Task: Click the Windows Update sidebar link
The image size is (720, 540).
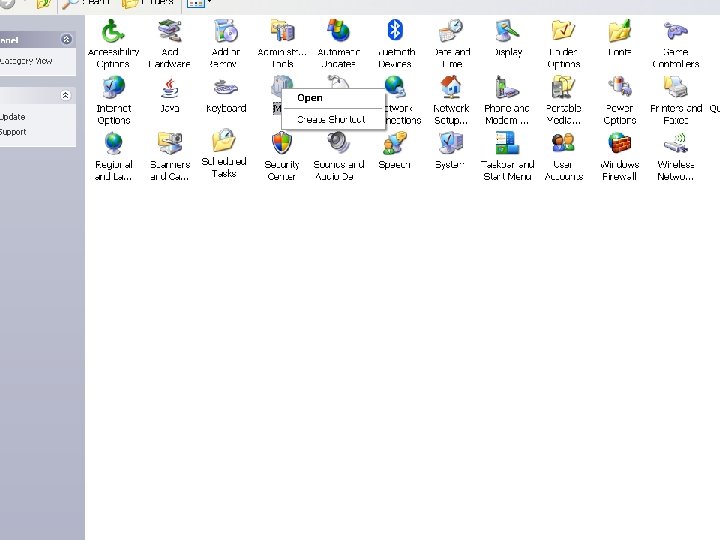Action: tap(13, 117)
